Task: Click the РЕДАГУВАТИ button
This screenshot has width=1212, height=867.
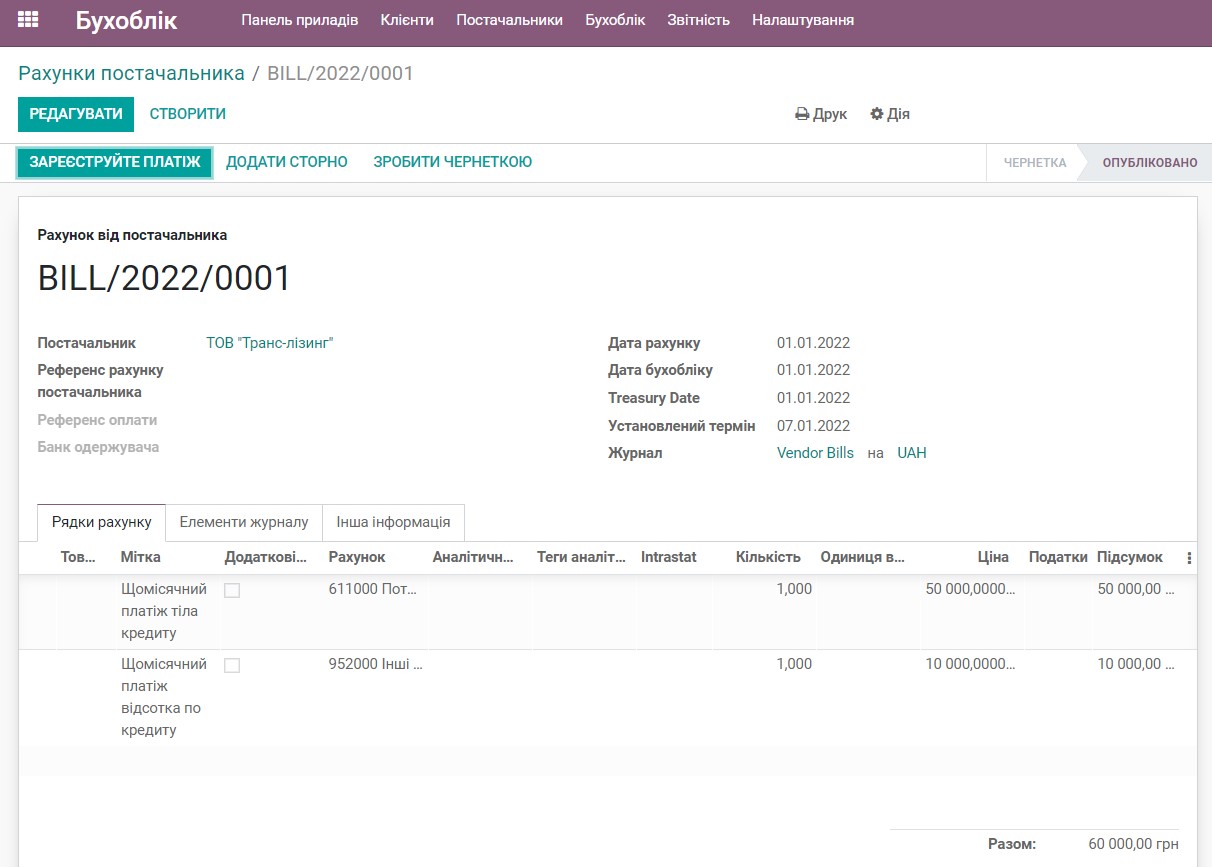Action: tap(75, 114)
